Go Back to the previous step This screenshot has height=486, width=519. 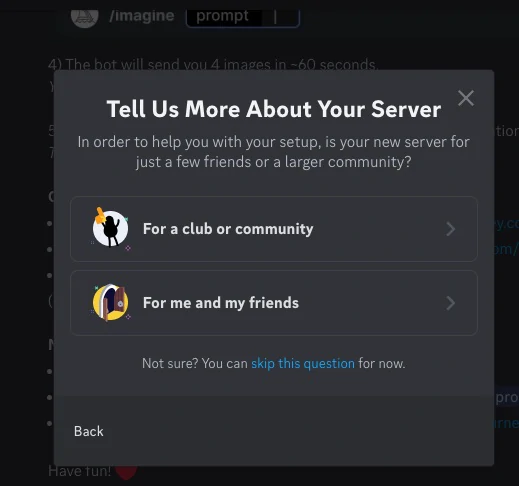tap(89, 431)
